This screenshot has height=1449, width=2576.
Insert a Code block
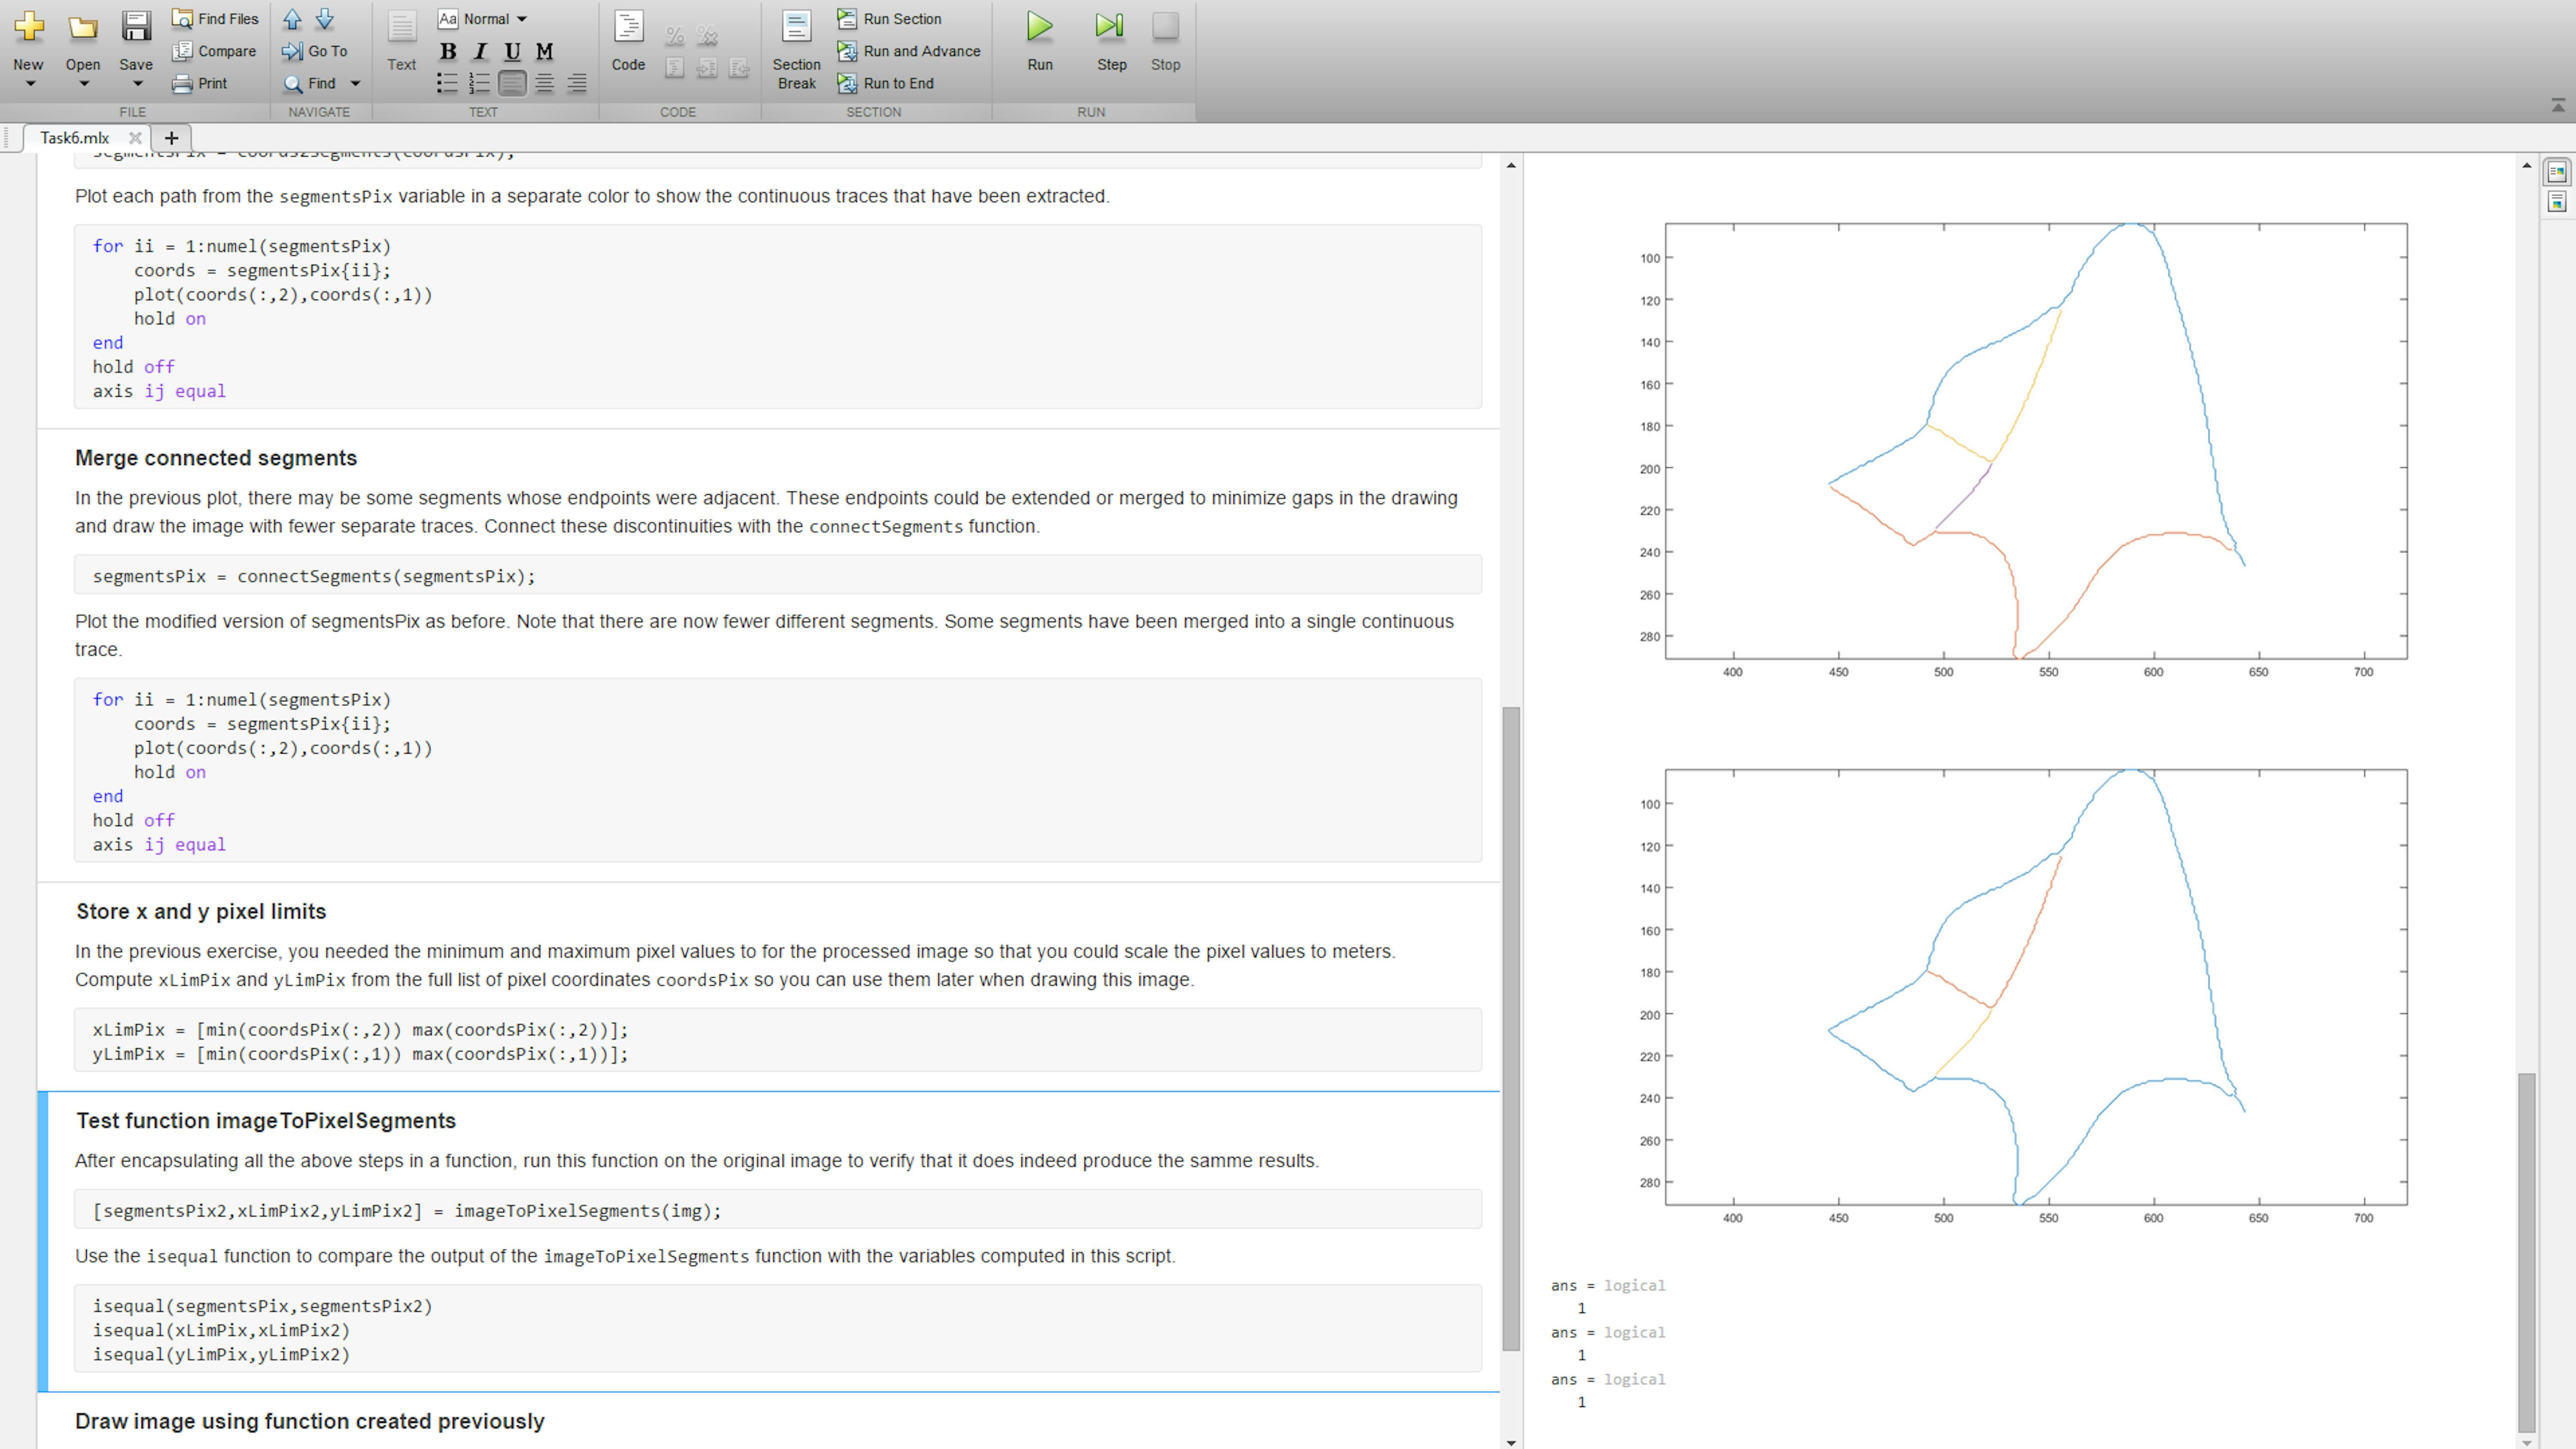click(x=628, y=40)
